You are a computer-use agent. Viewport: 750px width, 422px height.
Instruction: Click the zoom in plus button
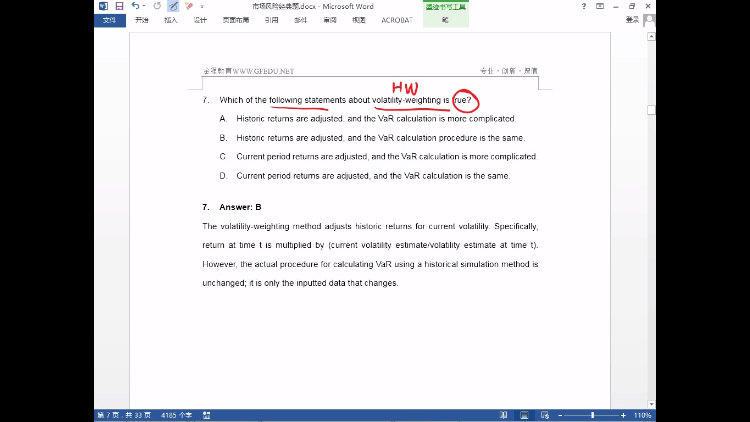coord(623,415)
